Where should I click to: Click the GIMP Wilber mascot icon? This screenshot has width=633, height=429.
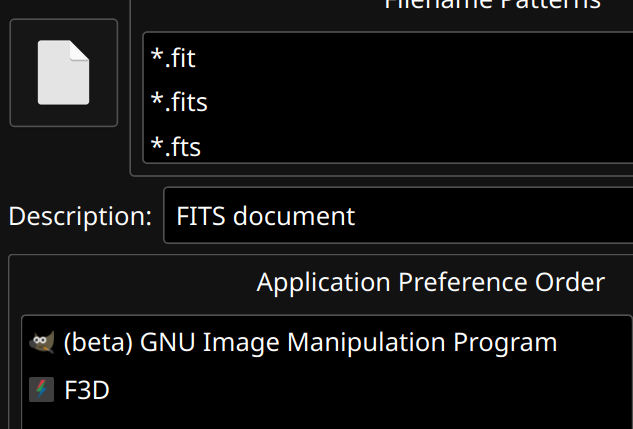coord(42,342)
